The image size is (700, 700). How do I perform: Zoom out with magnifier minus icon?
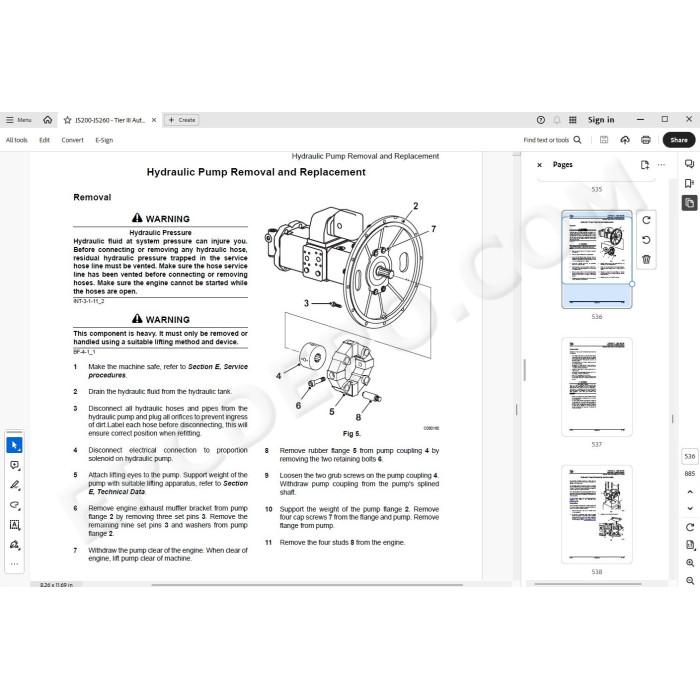coord(690,581)
